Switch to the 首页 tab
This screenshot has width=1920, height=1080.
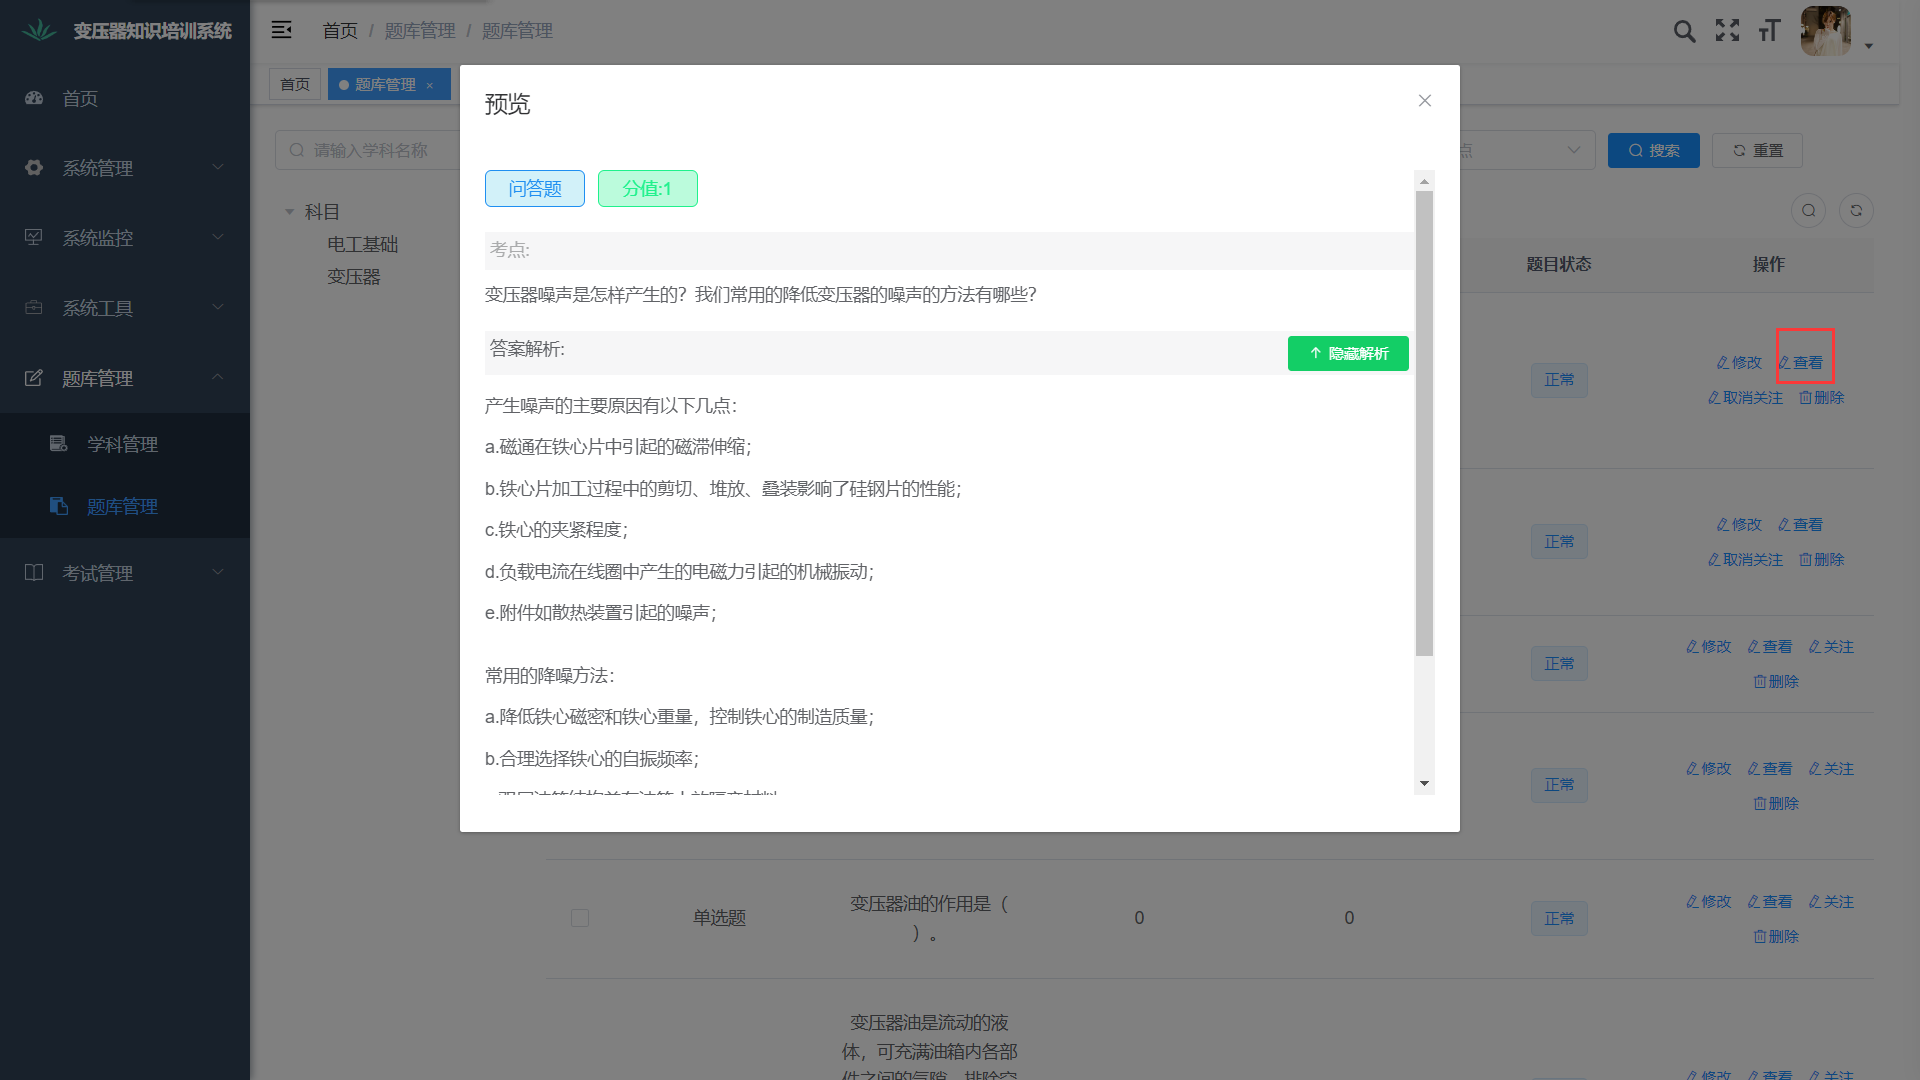[295, 85]
